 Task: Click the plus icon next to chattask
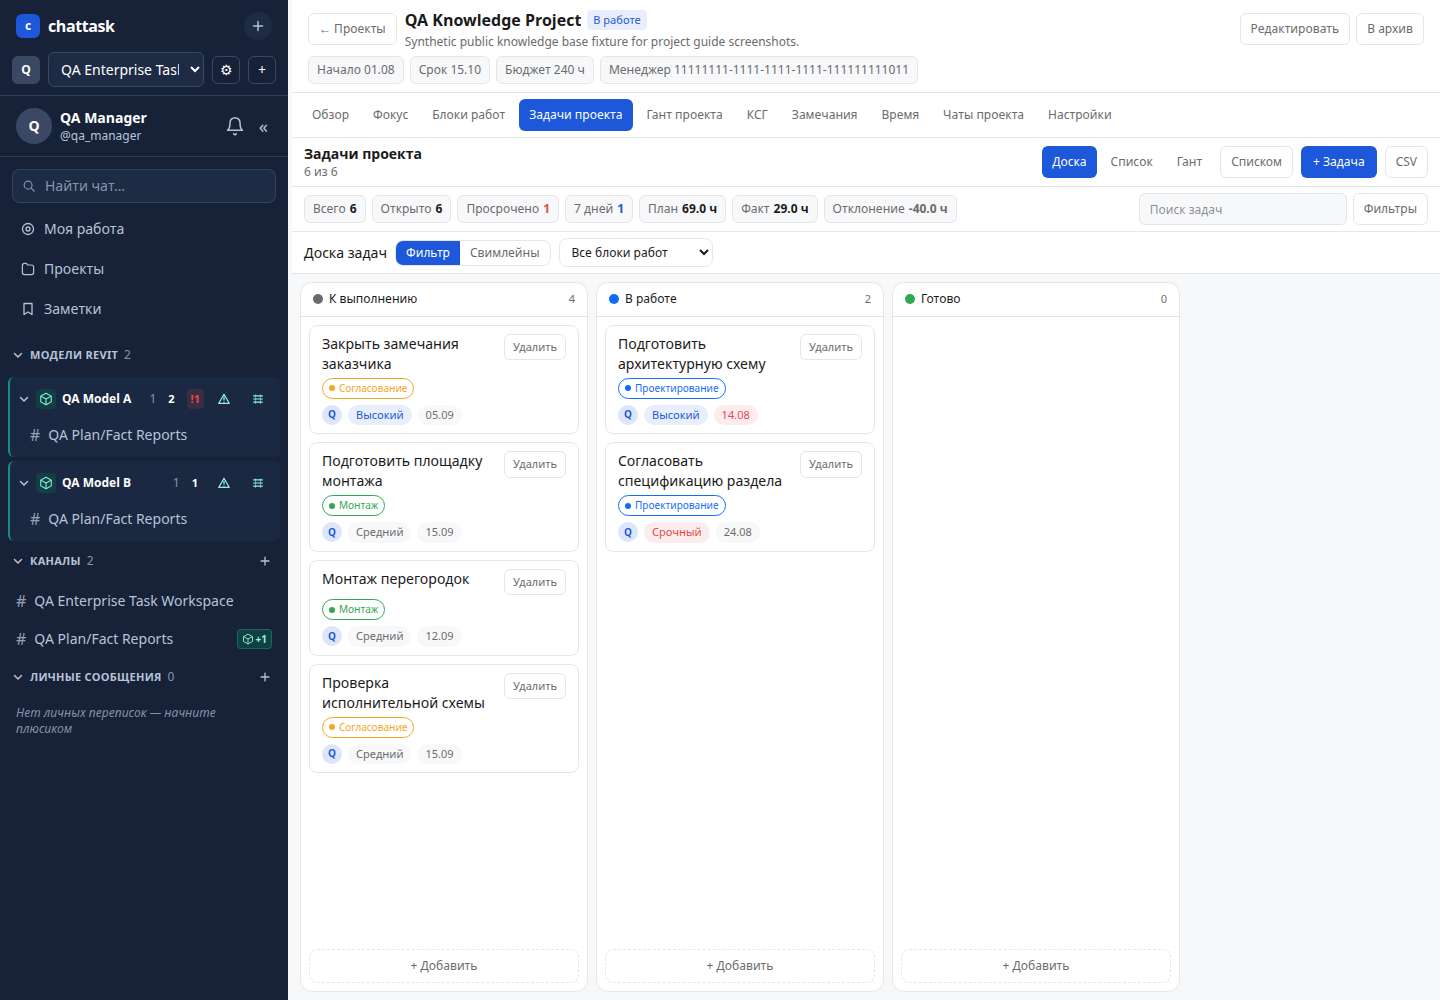258,26
